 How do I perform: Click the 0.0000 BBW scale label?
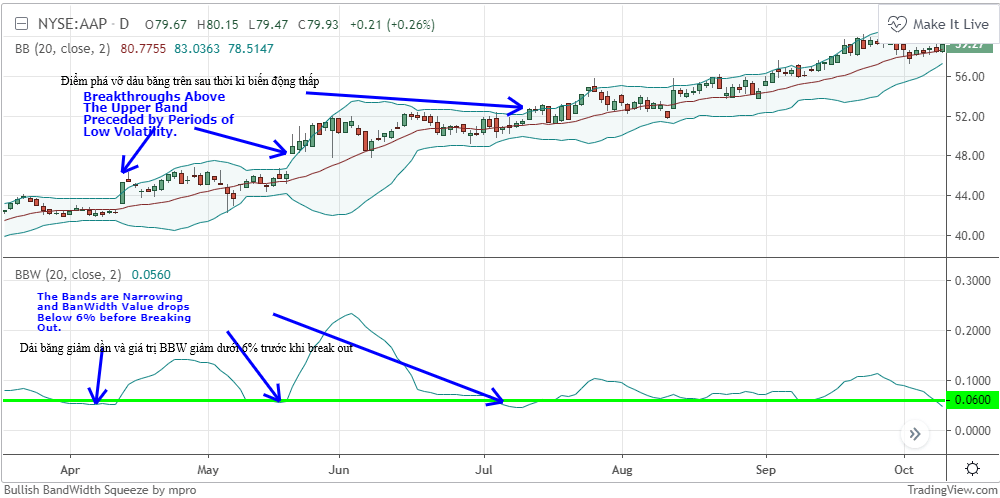click(971, 430)
